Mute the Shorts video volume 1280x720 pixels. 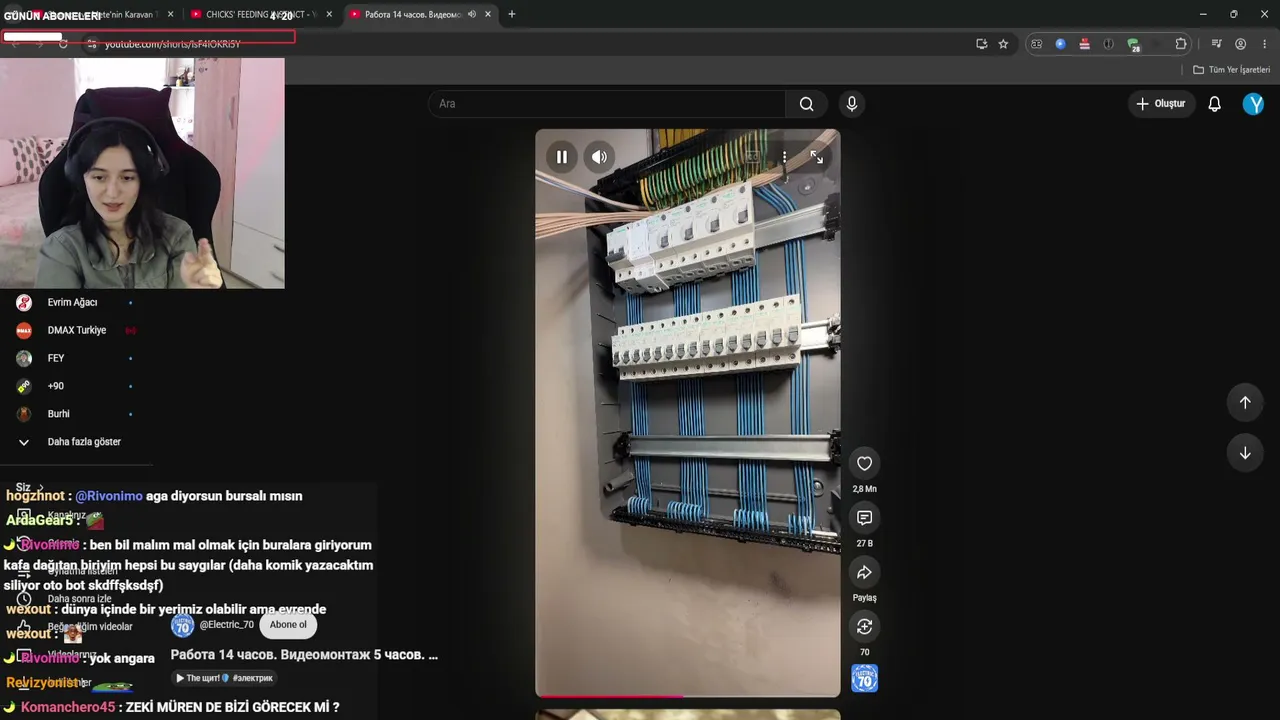point(599,157)
